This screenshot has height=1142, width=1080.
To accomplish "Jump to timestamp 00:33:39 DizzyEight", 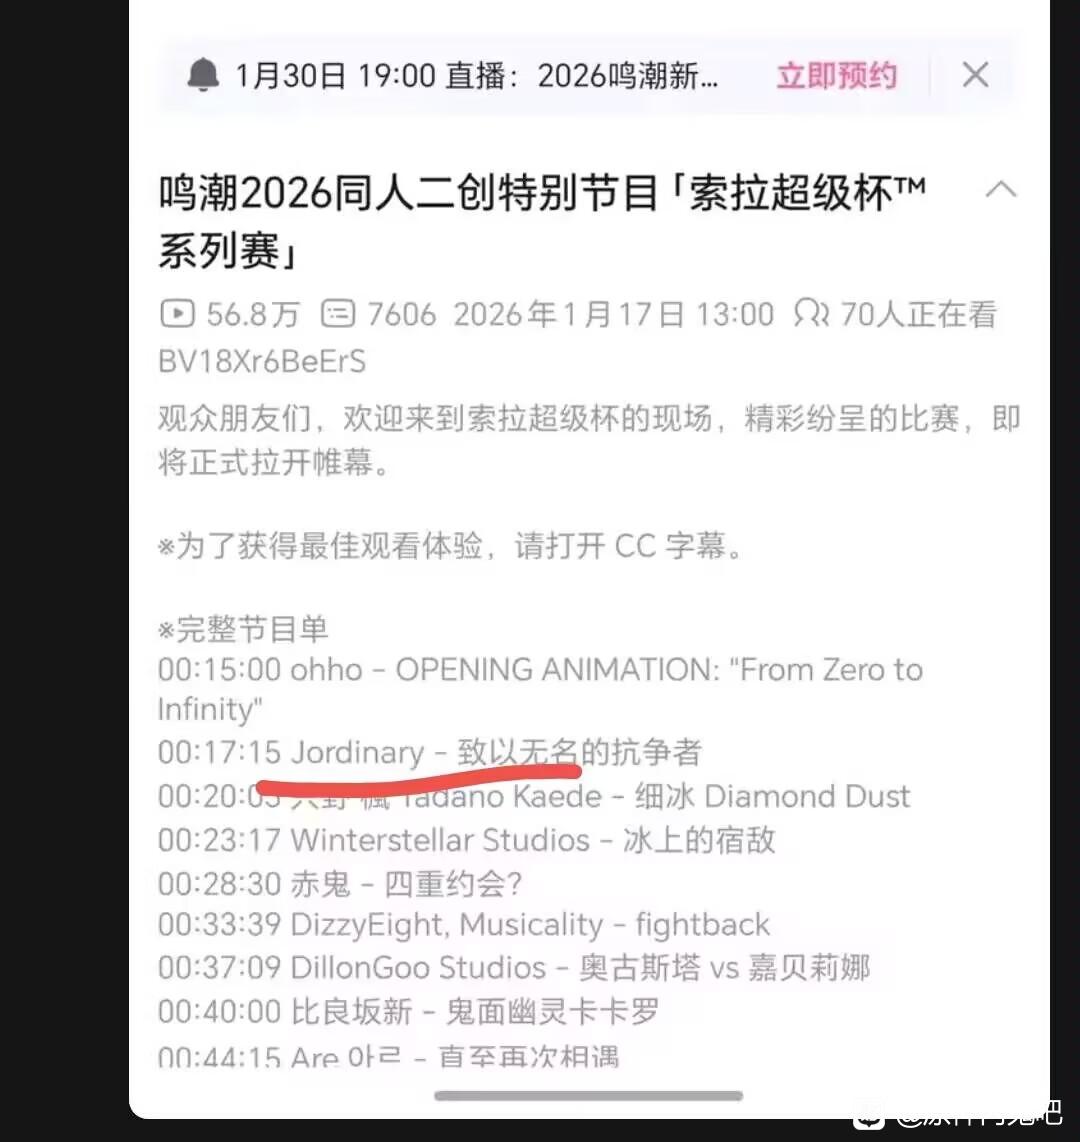I will 219,924.
